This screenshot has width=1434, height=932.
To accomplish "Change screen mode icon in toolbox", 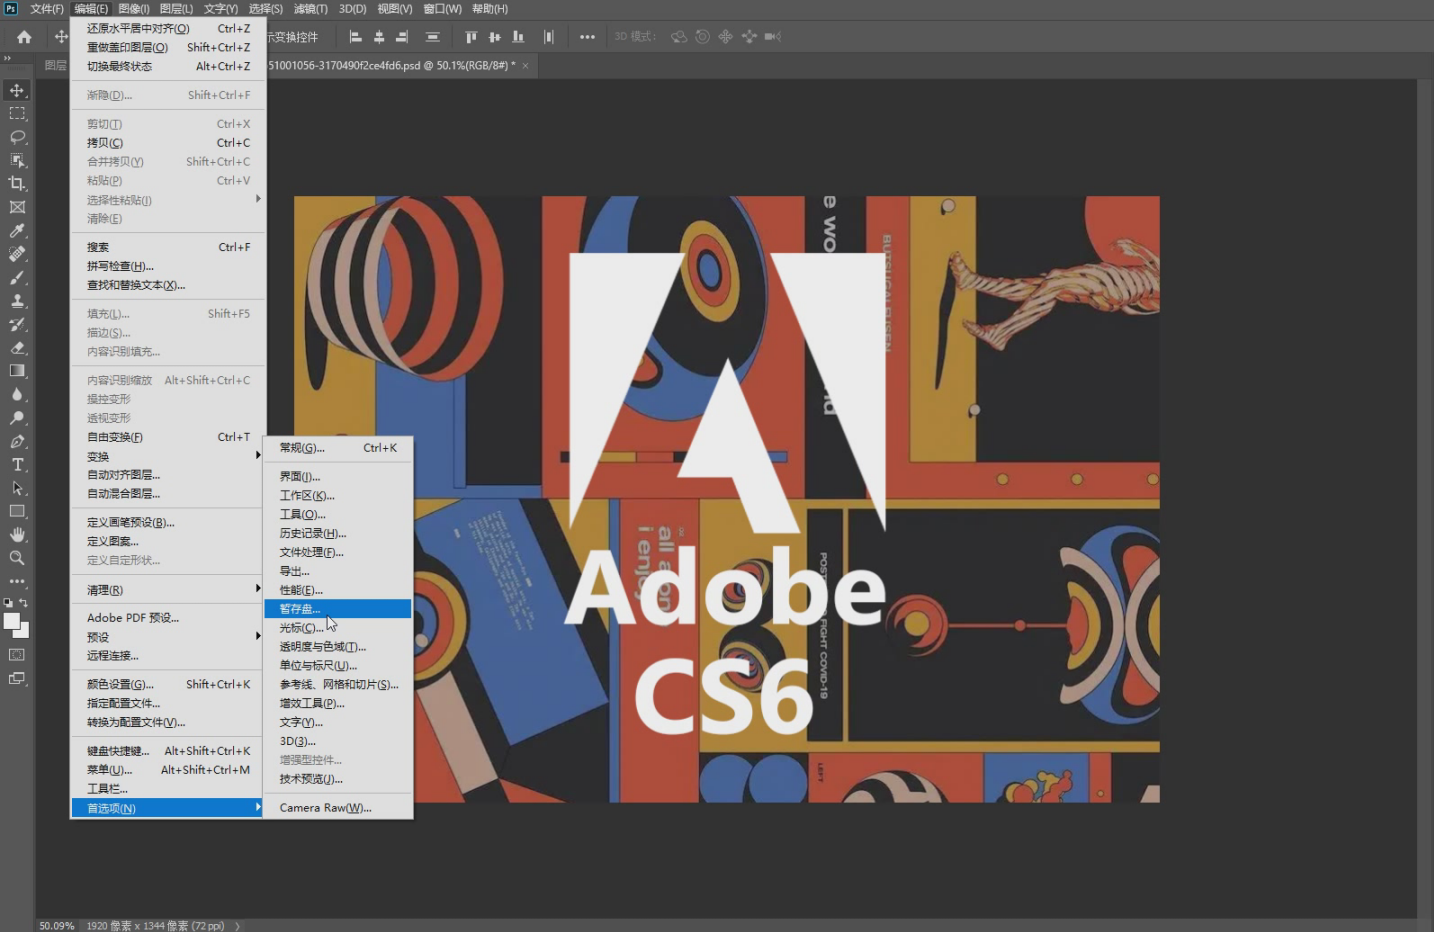I will (x=17, y=679).
